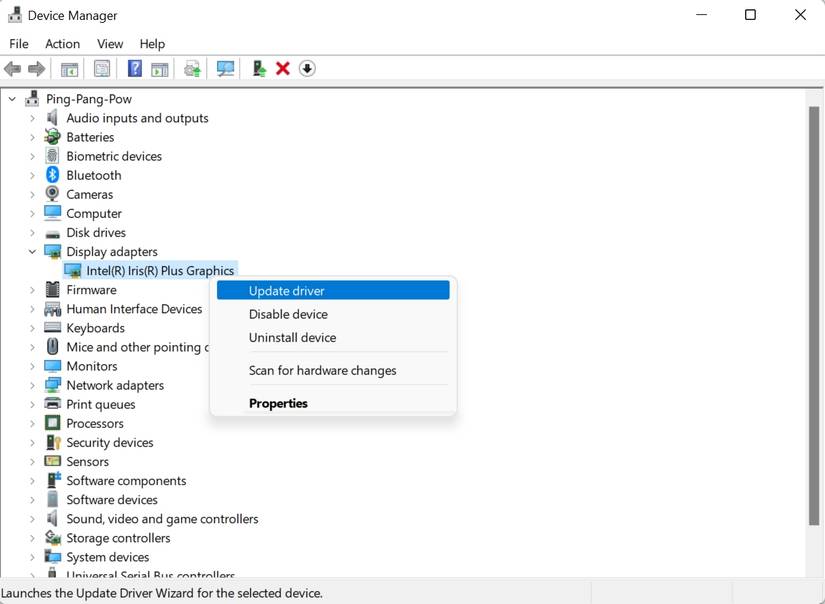
Task: Open the File menu
Action: point(19,44)
